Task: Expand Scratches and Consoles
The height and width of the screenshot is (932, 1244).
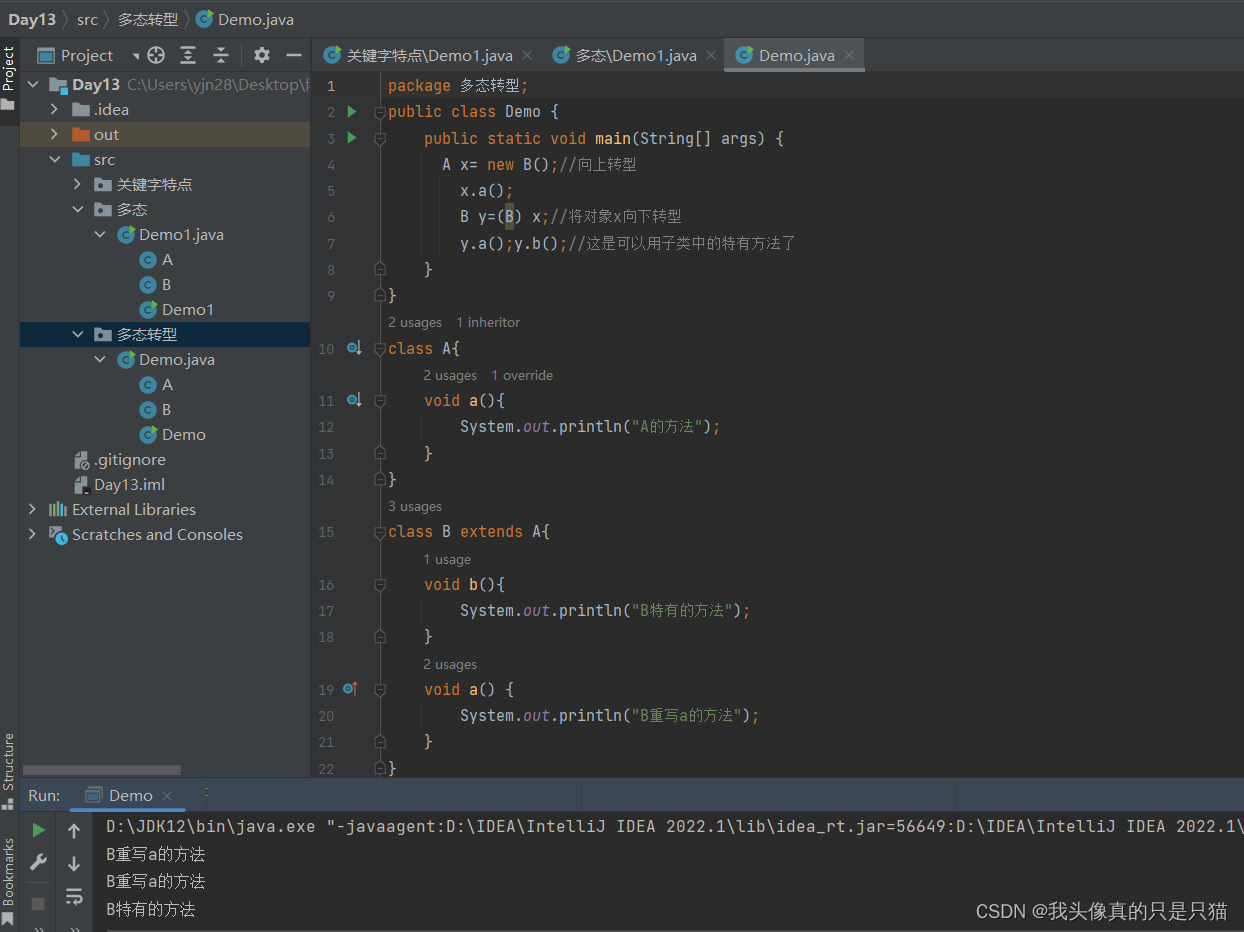Action: (32, 534)
